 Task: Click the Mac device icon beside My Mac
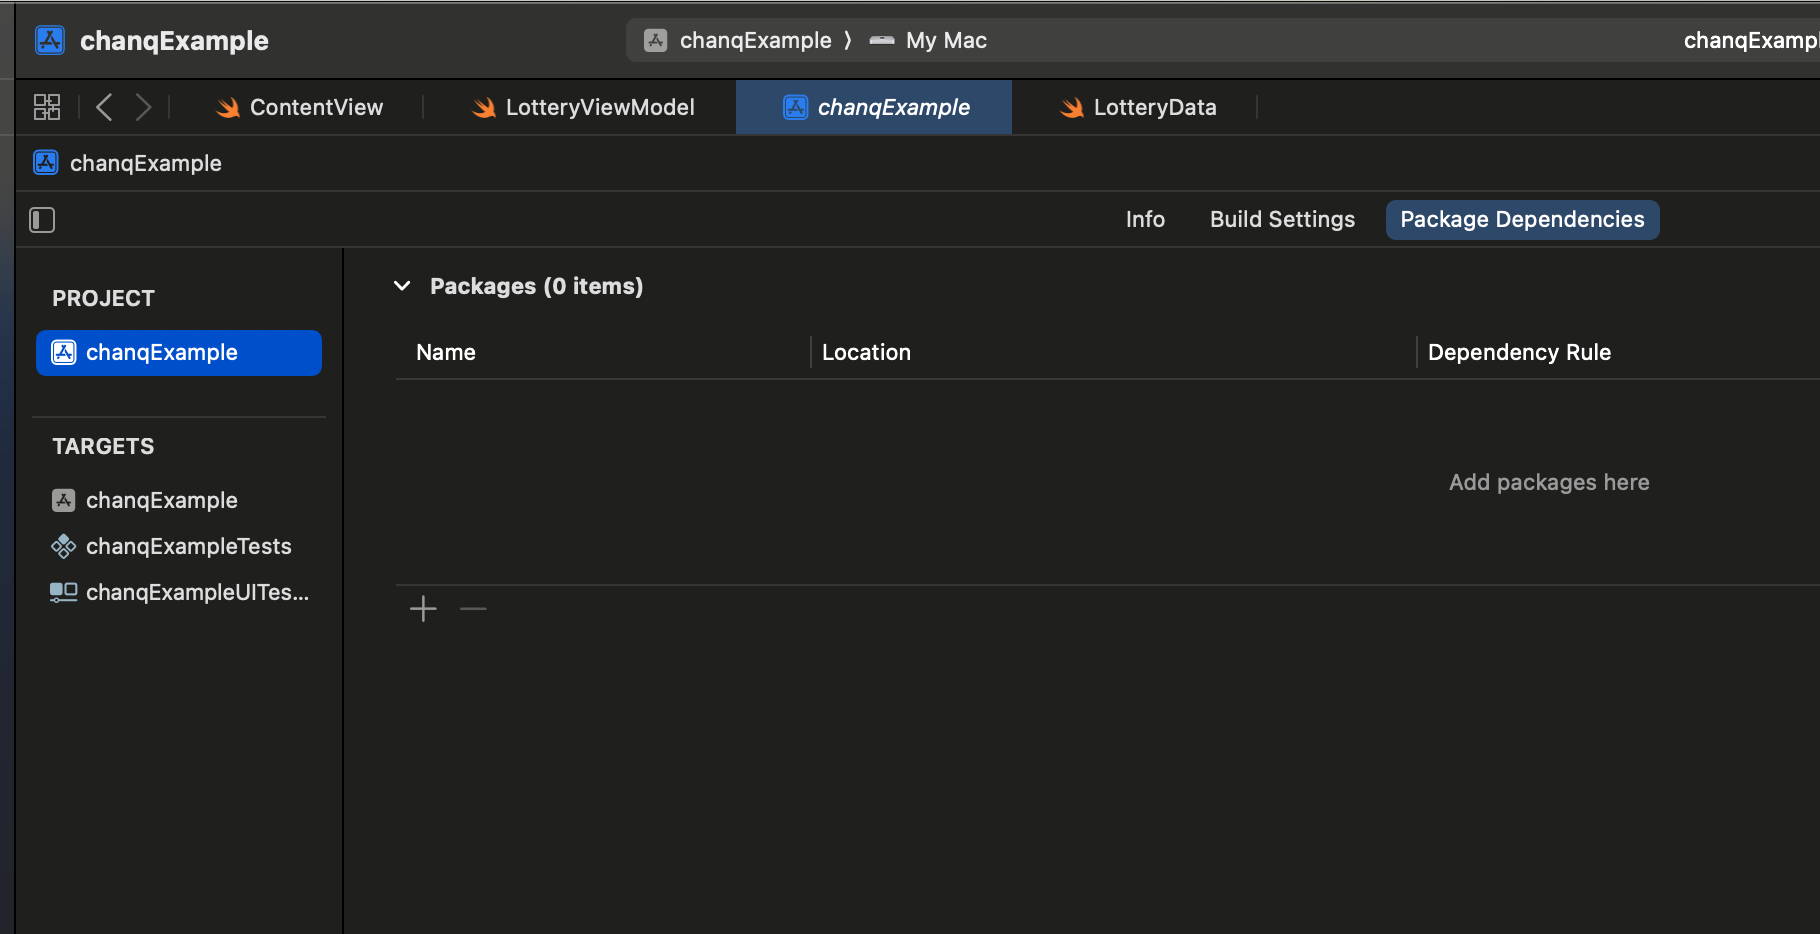882,40
